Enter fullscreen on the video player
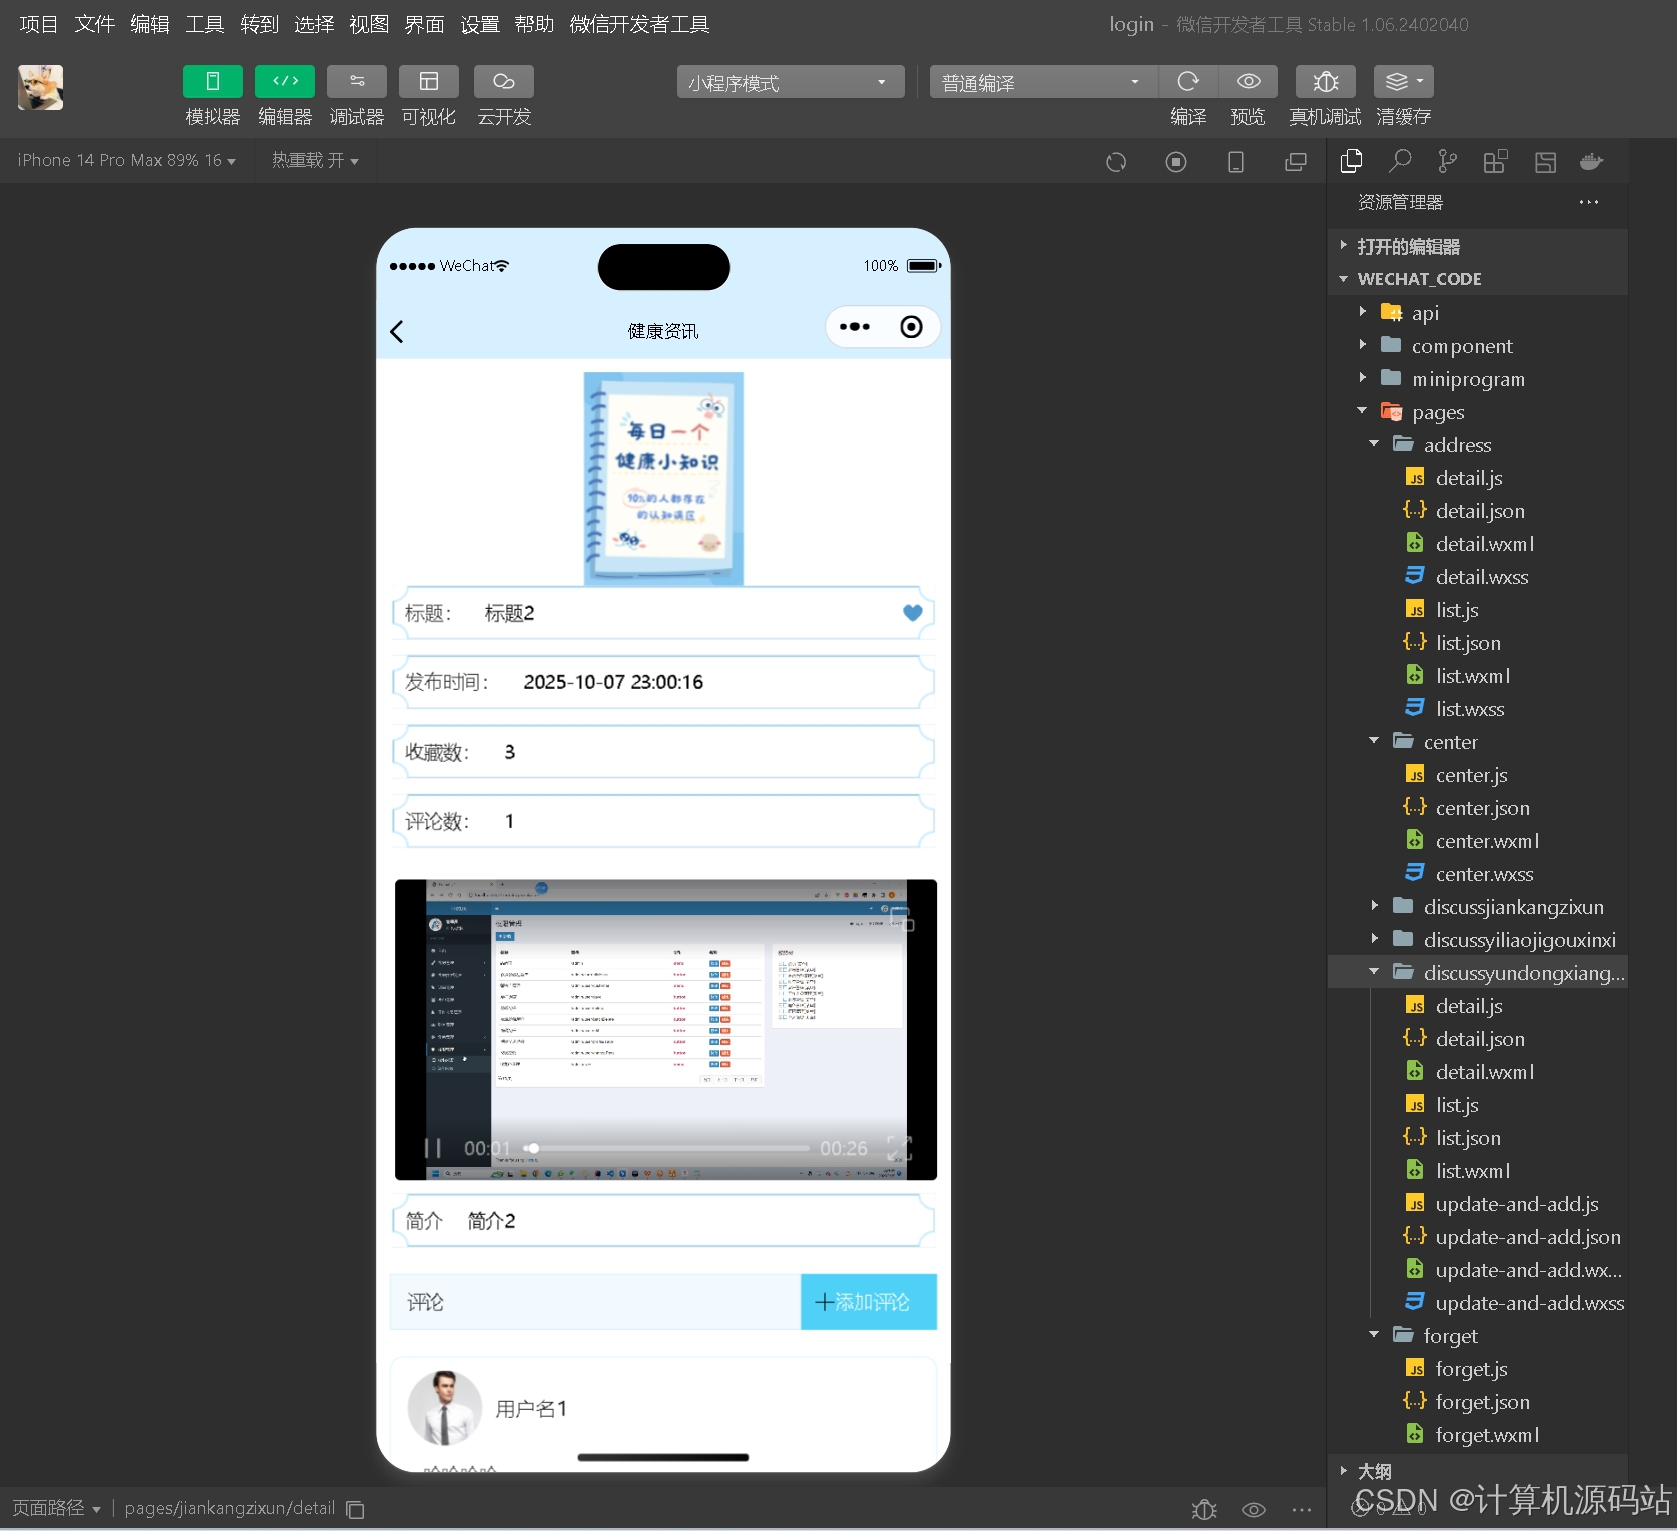1677x1531 pixels. pyautogui.click(x=899, y=1148)
